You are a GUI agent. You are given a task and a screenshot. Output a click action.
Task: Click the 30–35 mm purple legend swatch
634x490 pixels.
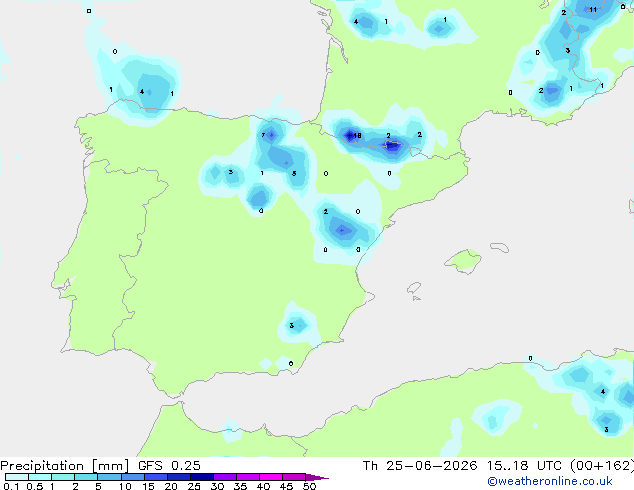coord(225,477)
